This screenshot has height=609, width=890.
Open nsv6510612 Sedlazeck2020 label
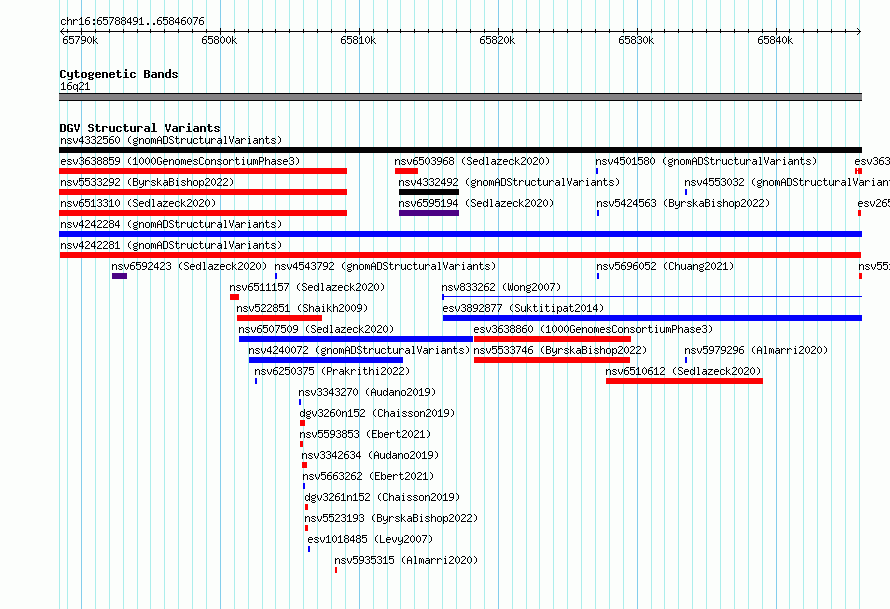point(683,371)
